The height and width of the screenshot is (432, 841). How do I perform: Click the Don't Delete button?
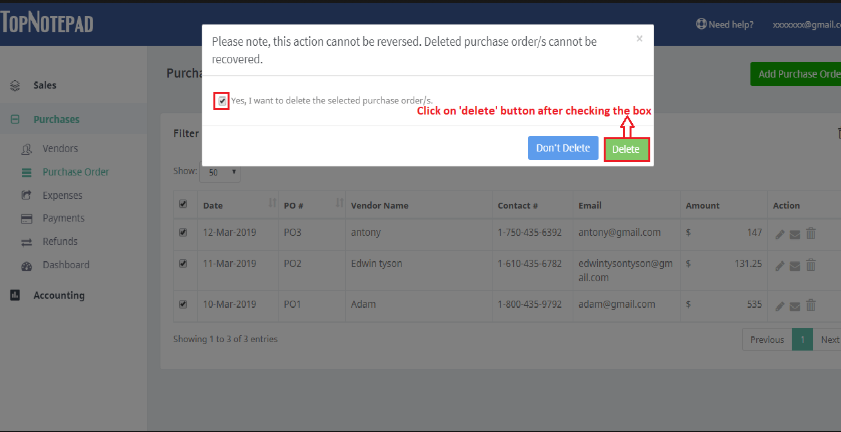(x=563, y=149)
